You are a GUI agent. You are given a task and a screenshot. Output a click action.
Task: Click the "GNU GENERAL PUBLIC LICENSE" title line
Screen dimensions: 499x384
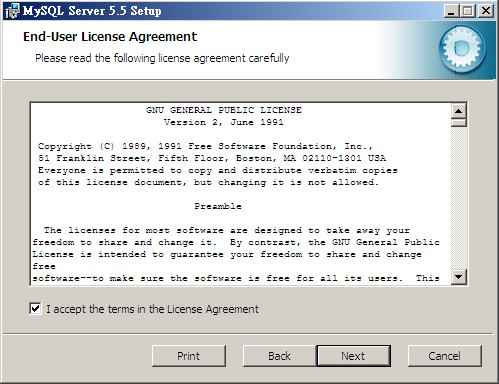click(224, 110)
